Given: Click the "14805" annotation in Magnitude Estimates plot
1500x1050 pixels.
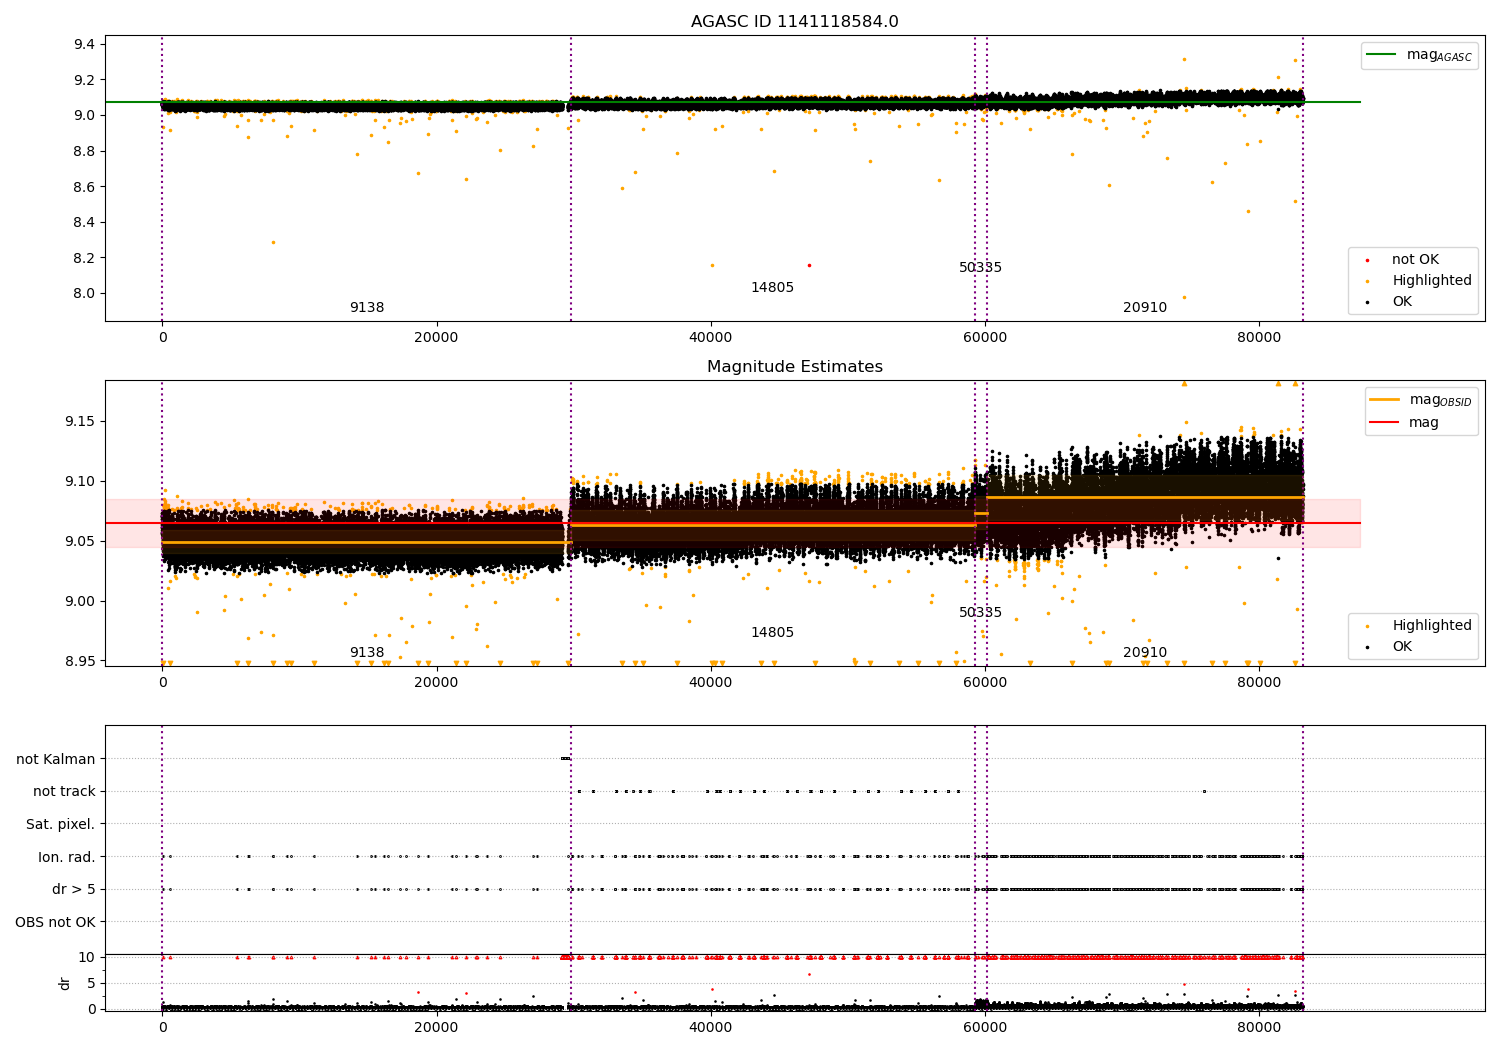Looking at the screenshot, I should 772,632.
